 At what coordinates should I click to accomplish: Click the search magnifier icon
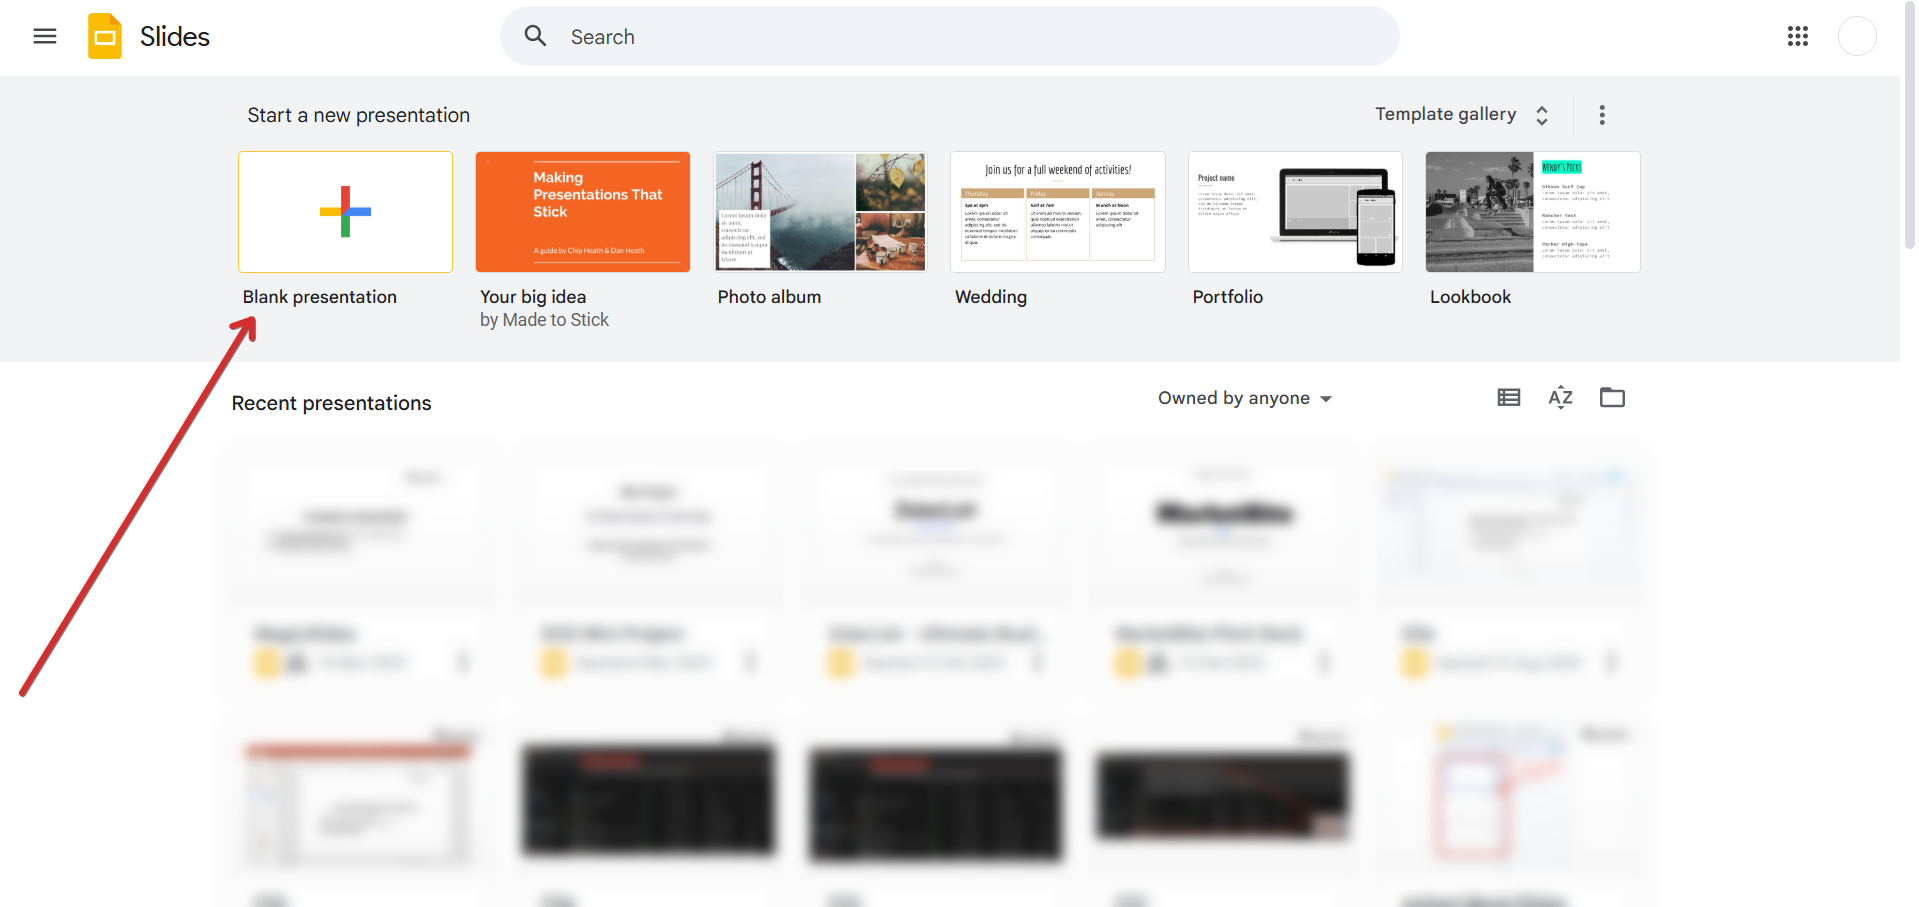(536, 37)
